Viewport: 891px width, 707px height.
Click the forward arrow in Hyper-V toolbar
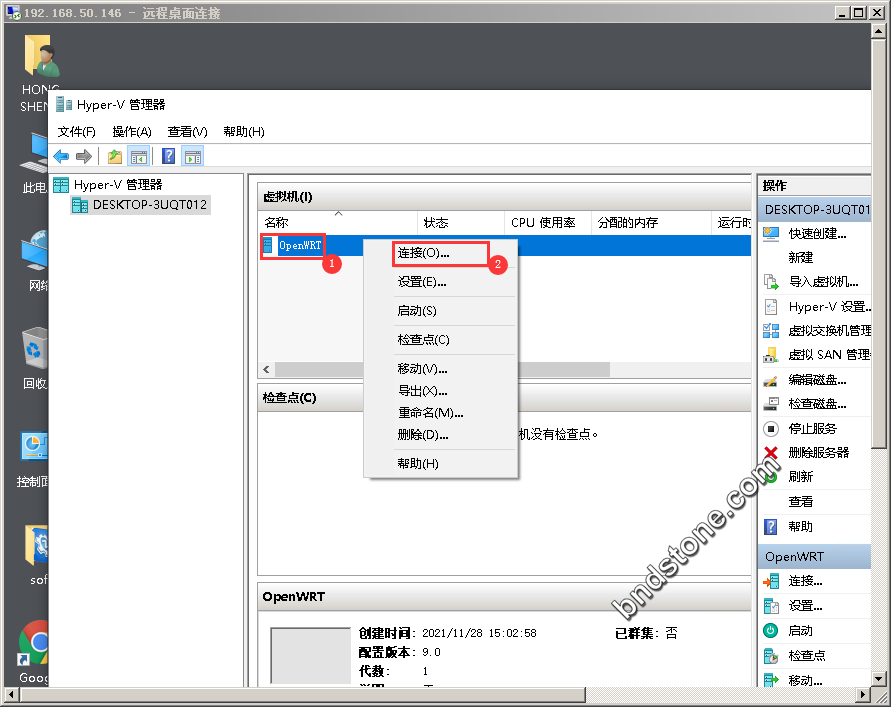pyautogui.click(x=84, y=156)
